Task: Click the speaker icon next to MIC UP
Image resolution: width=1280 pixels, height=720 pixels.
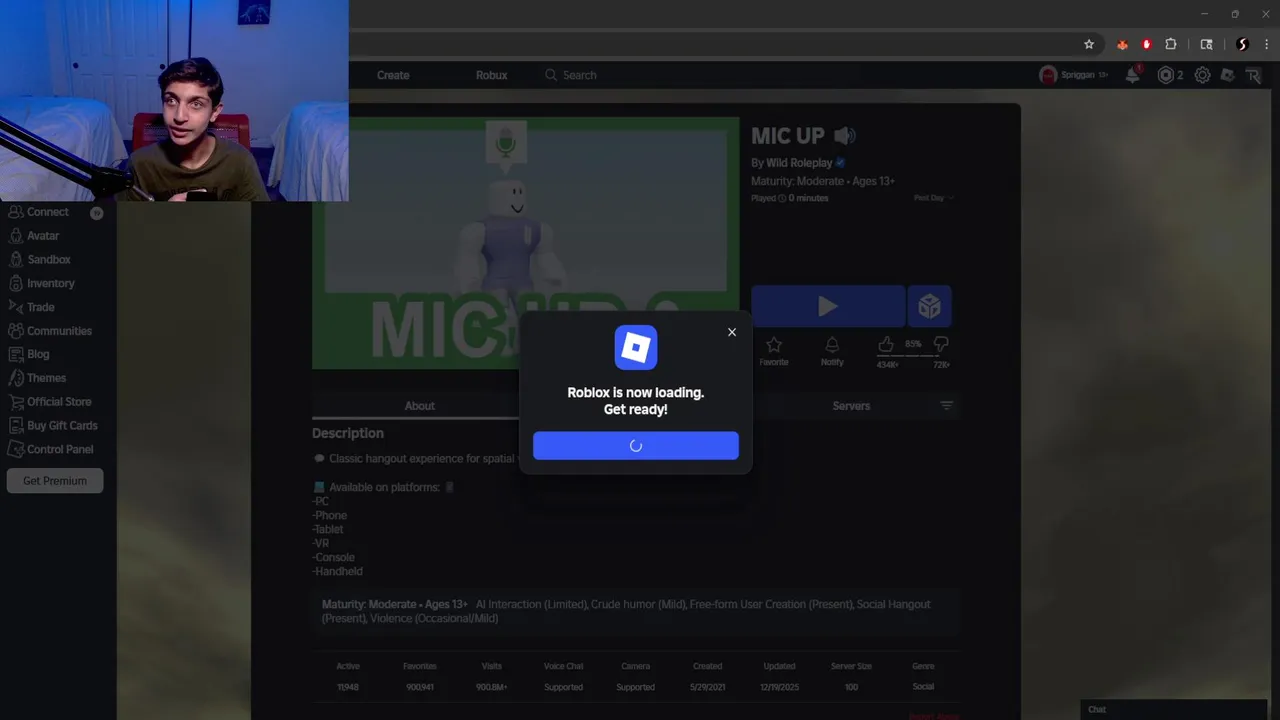Action: [x=845, y=136]
